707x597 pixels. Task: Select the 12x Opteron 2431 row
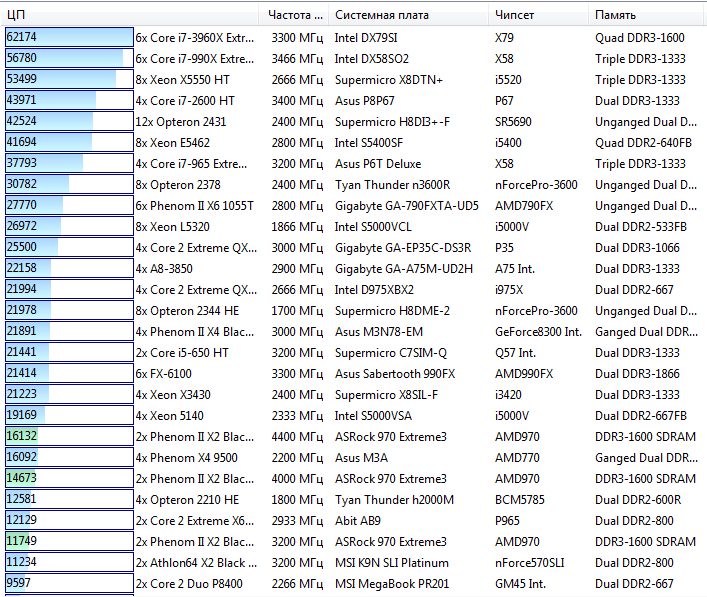(x=354, y=122)
